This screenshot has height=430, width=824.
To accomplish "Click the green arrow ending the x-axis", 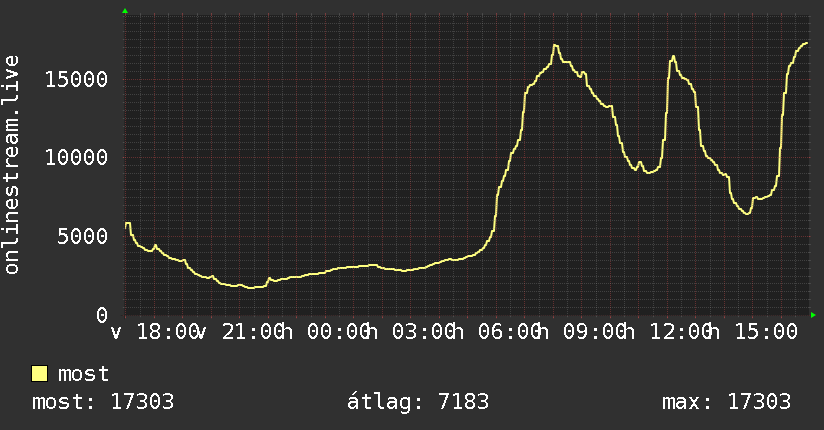I will tap(813, 315).
